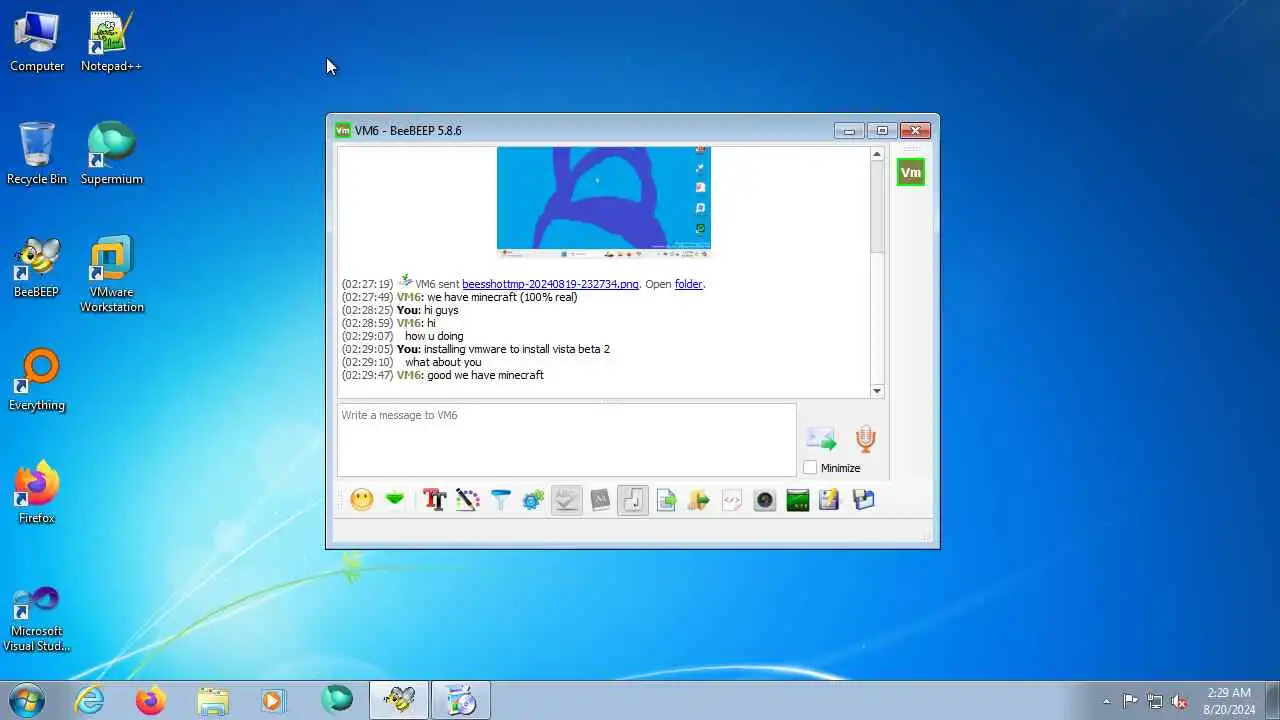Click the Show desktop button
Viewport: 1280px width, 720px height.
tap(1272, 700)
